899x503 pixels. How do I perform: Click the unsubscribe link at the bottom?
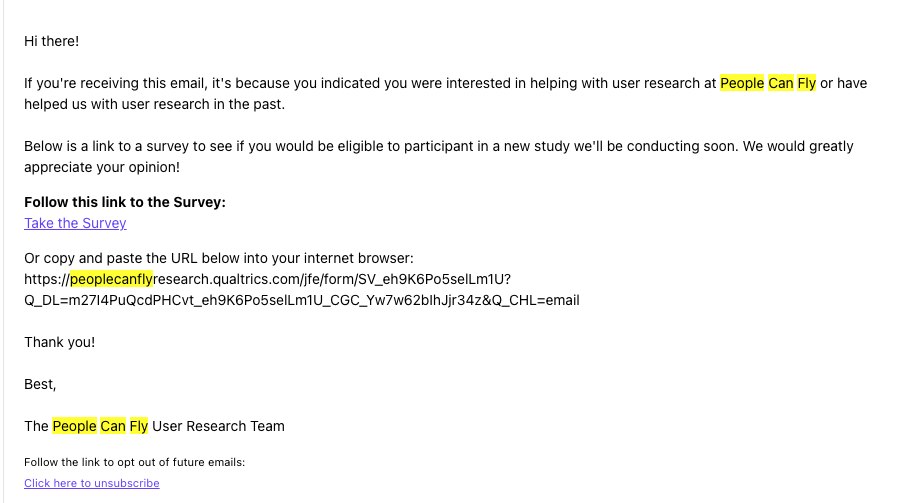[x=92, y=483]
